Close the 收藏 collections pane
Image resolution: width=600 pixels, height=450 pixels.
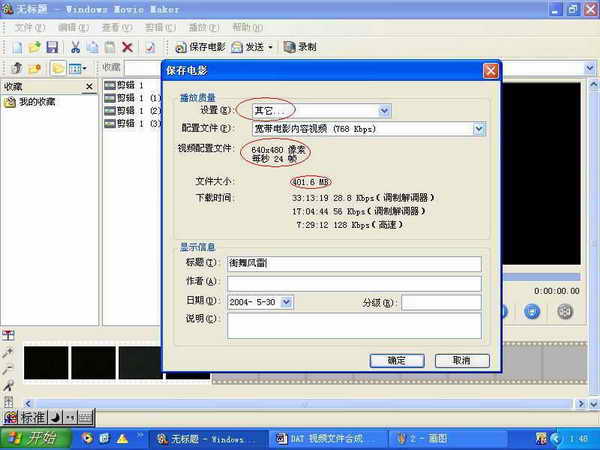coord(89,87)
